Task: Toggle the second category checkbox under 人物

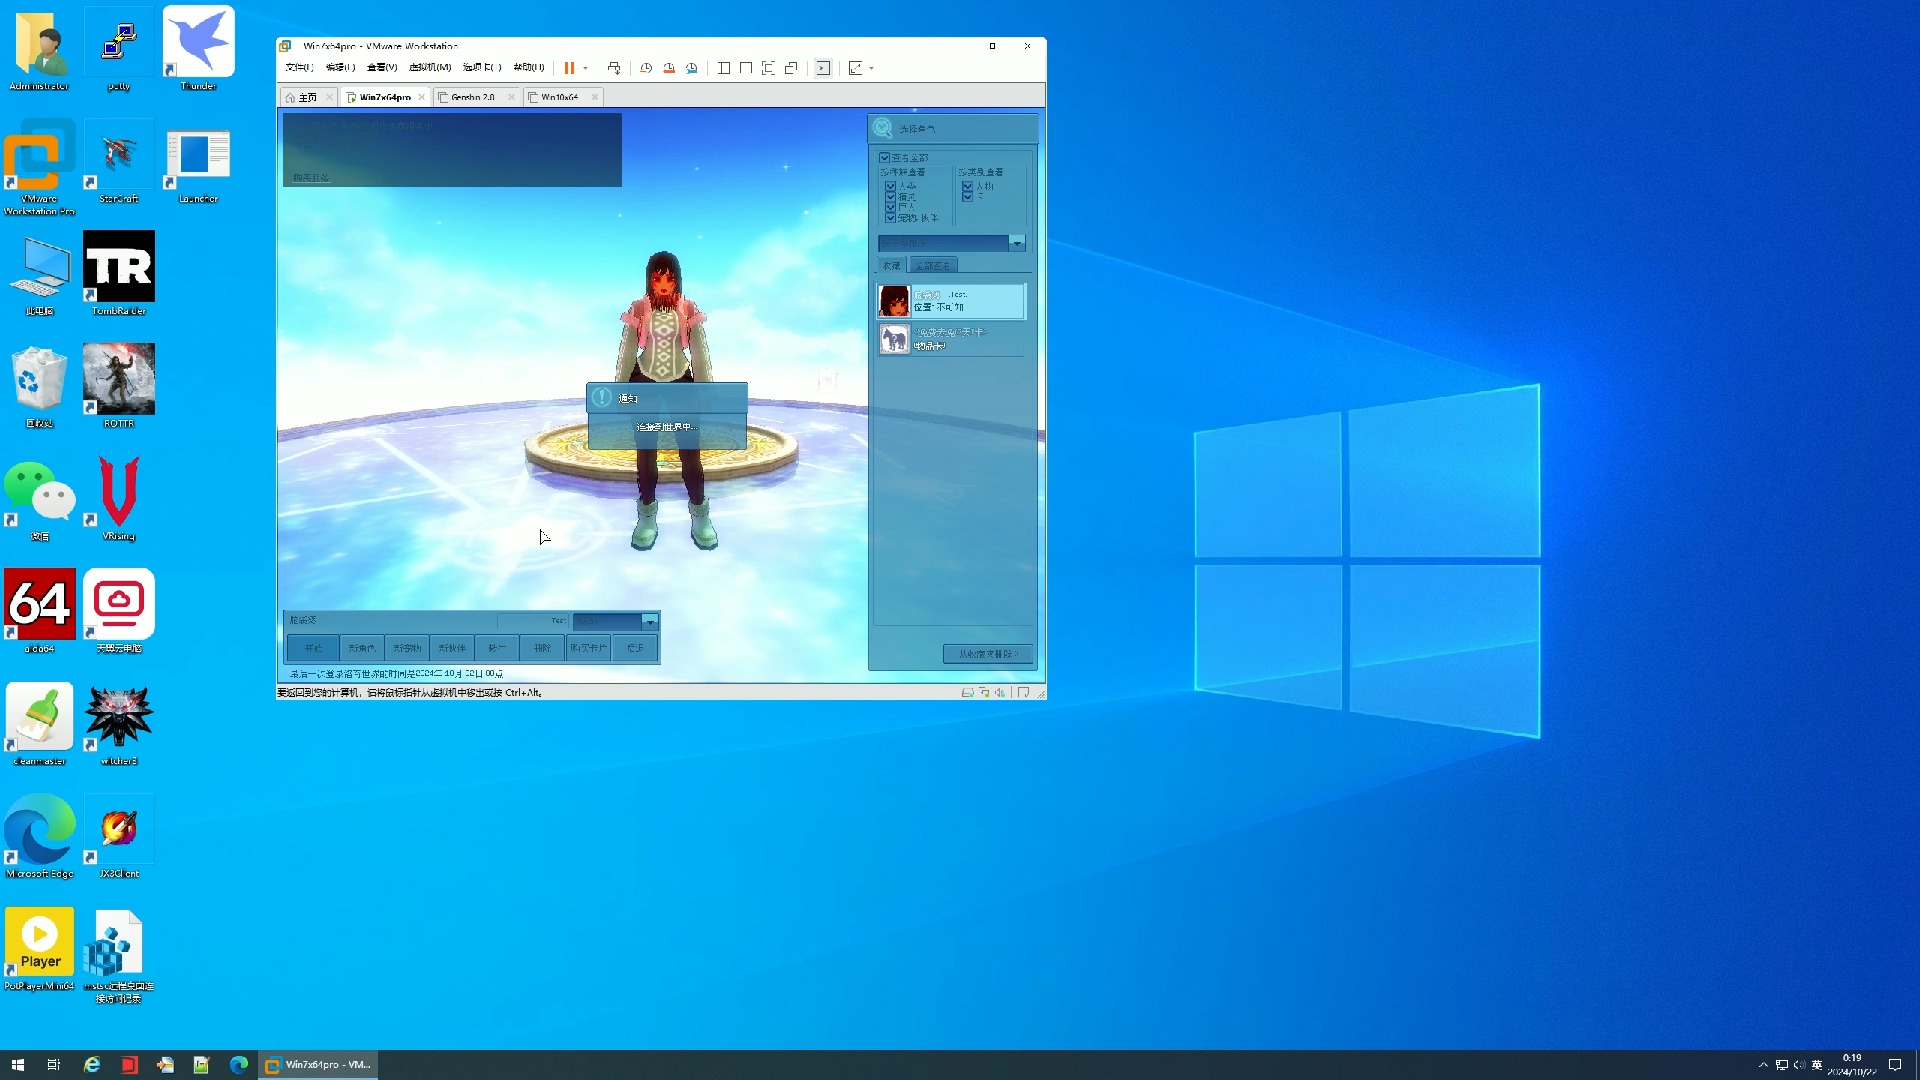Action: (967, 197)
